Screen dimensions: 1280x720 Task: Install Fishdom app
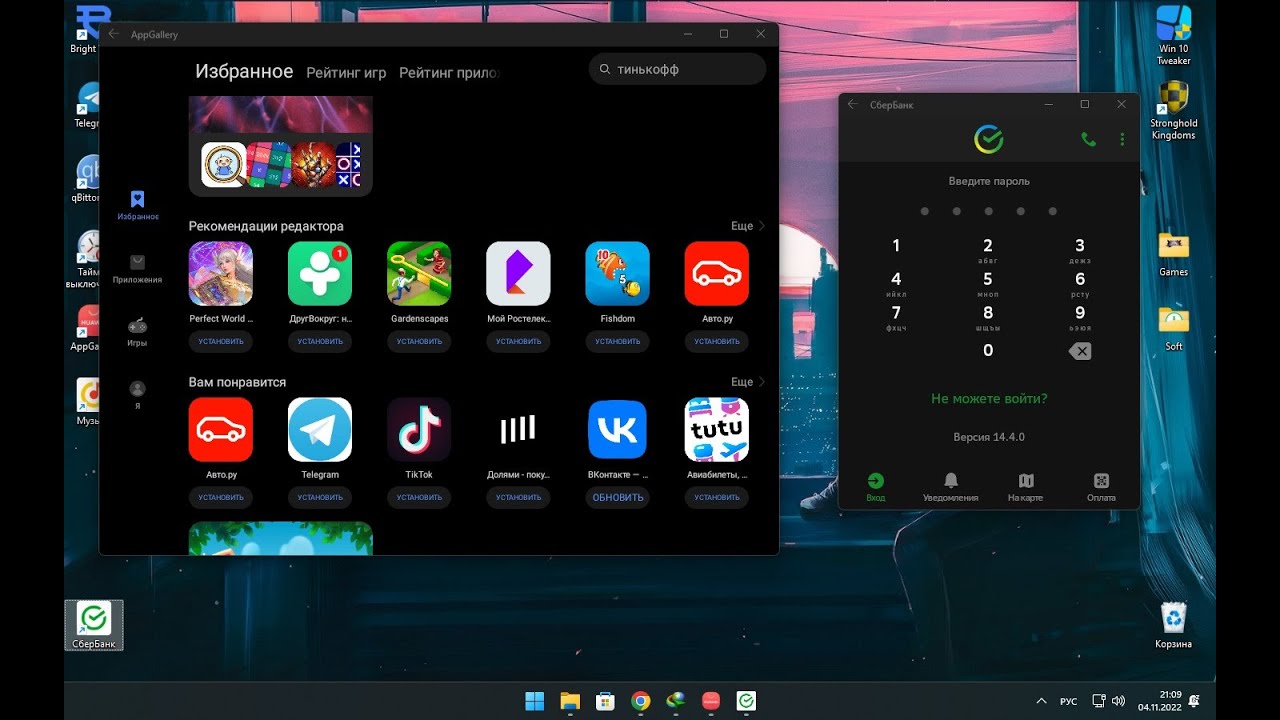(x=617, y=341)
